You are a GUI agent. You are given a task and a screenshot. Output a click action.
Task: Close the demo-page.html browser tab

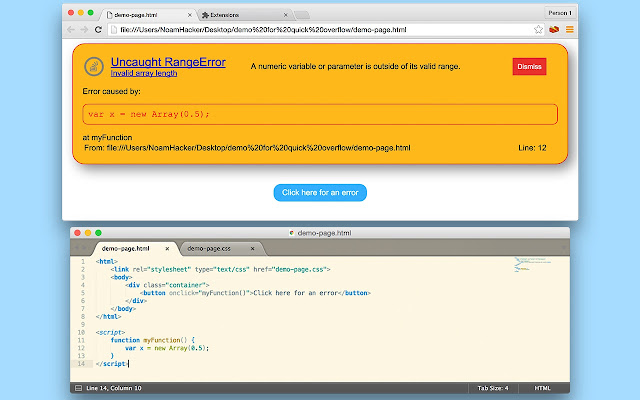pos(189,15)
